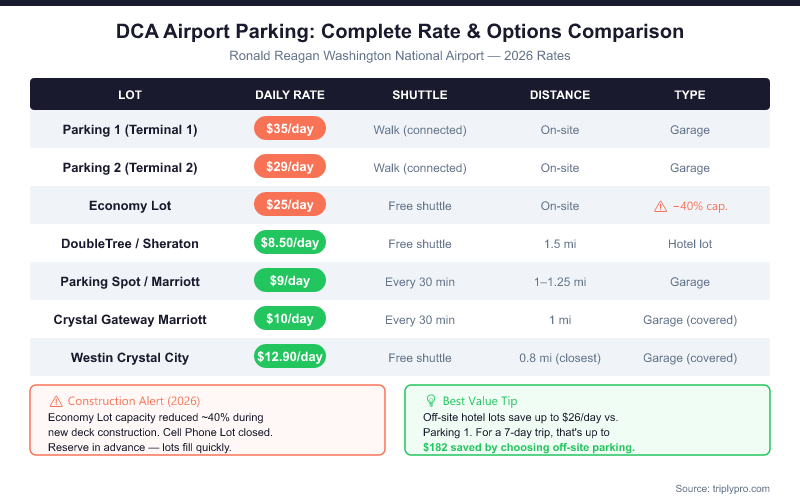Click the Construction Alert warning triangle icon

coord(56,400)
